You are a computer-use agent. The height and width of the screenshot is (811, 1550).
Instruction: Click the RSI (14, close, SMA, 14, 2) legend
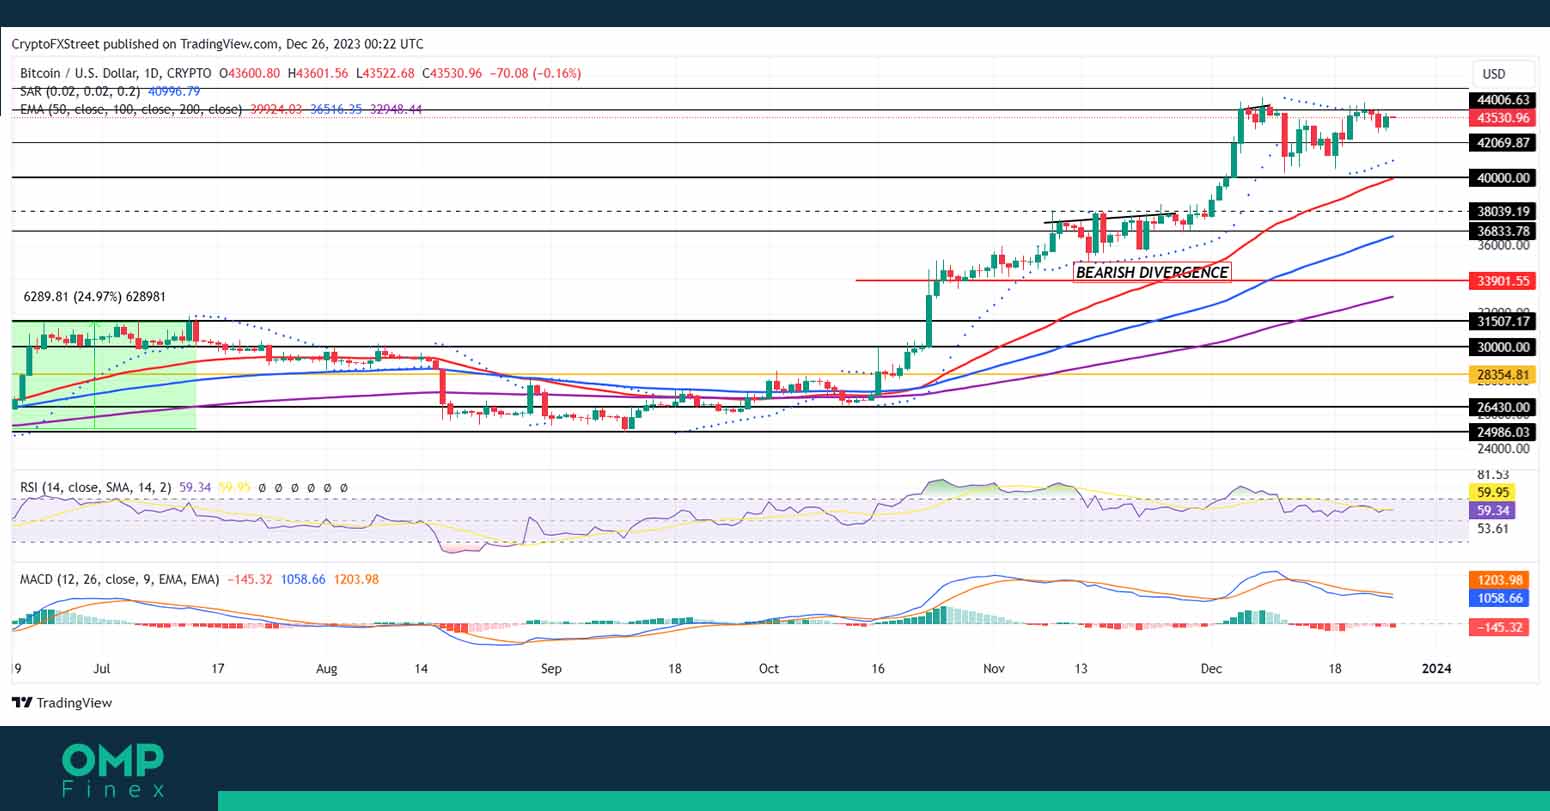point(96,487)
